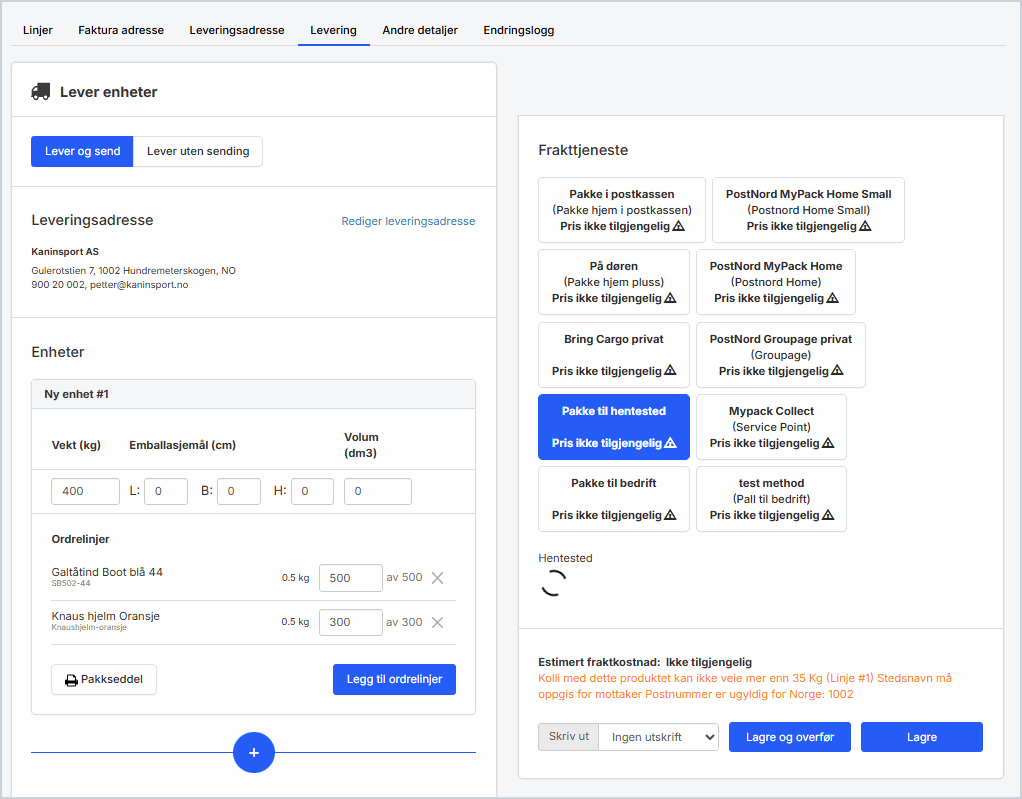Click warning icon on Pakke i postkassen
This screenshot has height=799, width=1022.
pyautogui.click(x=679, y=227)
